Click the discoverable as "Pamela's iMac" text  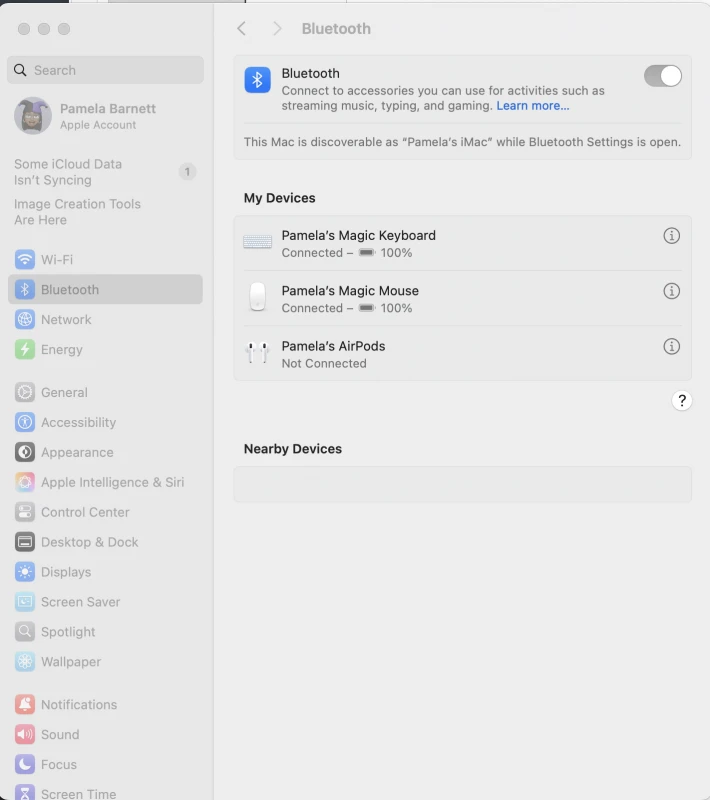point(462,142)
